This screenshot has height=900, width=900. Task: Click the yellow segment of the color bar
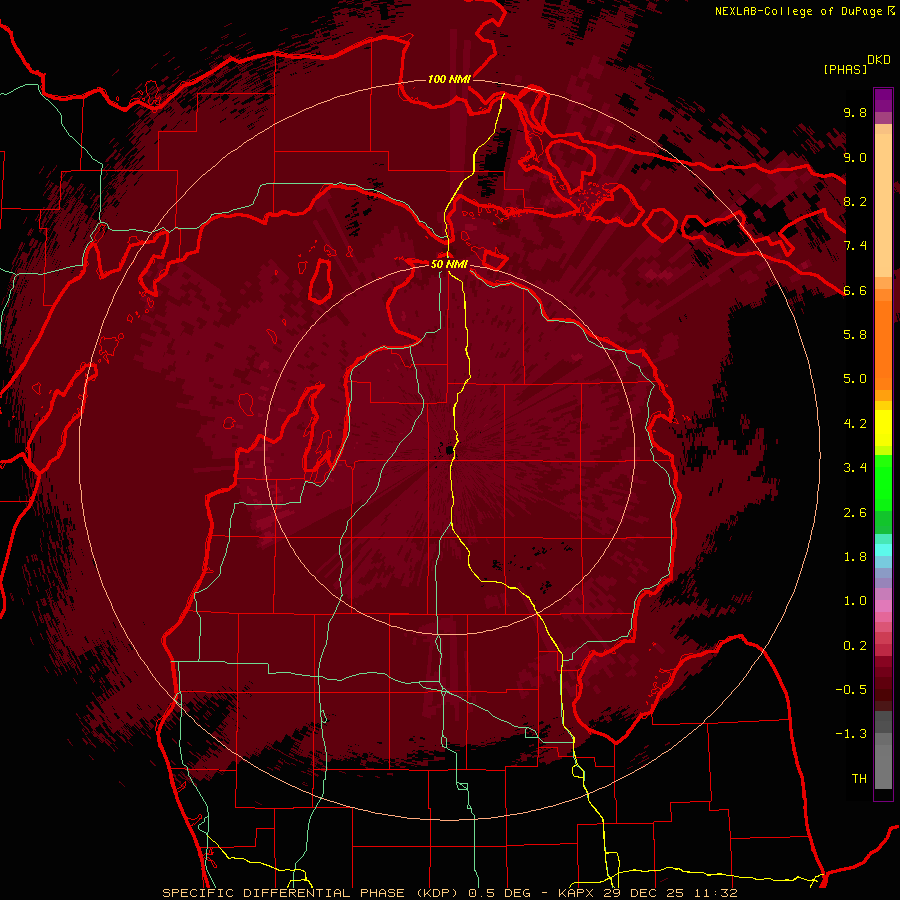883,428
